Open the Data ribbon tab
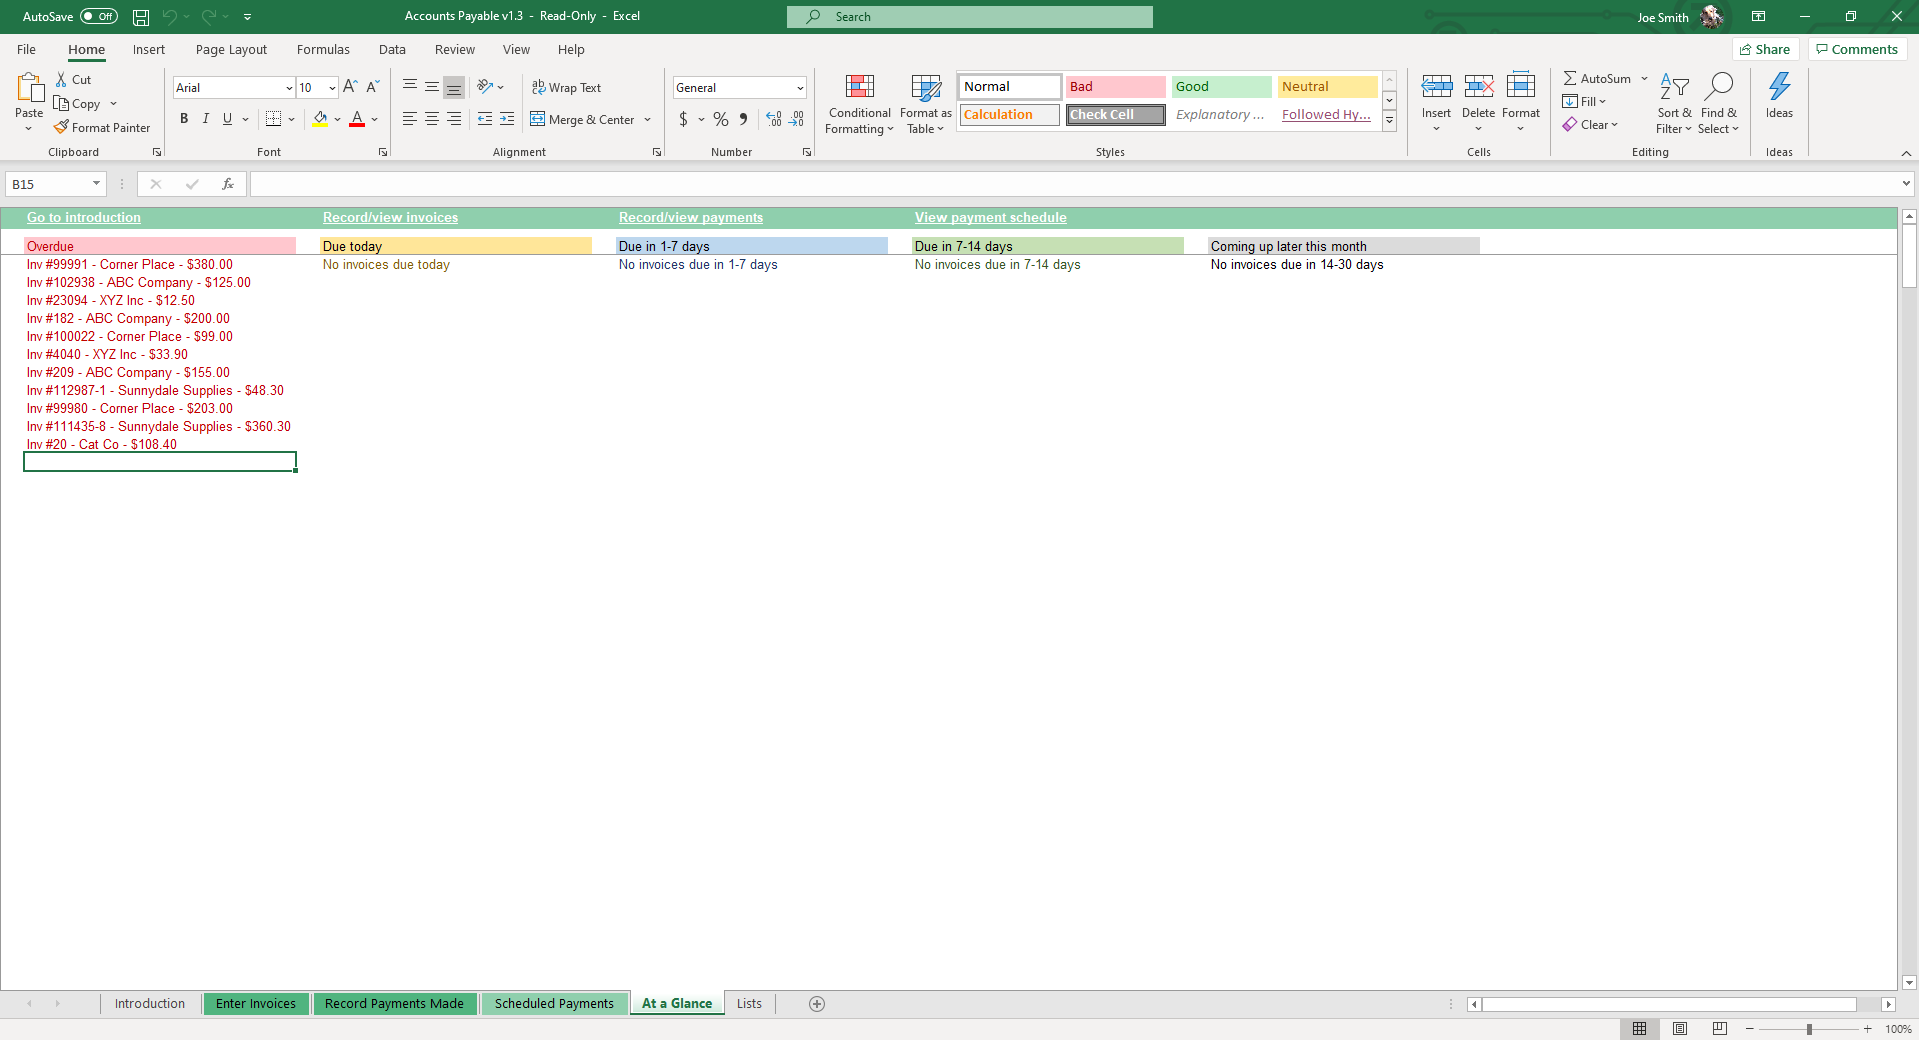Viewport: 1919px width, 1040px height. click(x=392, y=50)
